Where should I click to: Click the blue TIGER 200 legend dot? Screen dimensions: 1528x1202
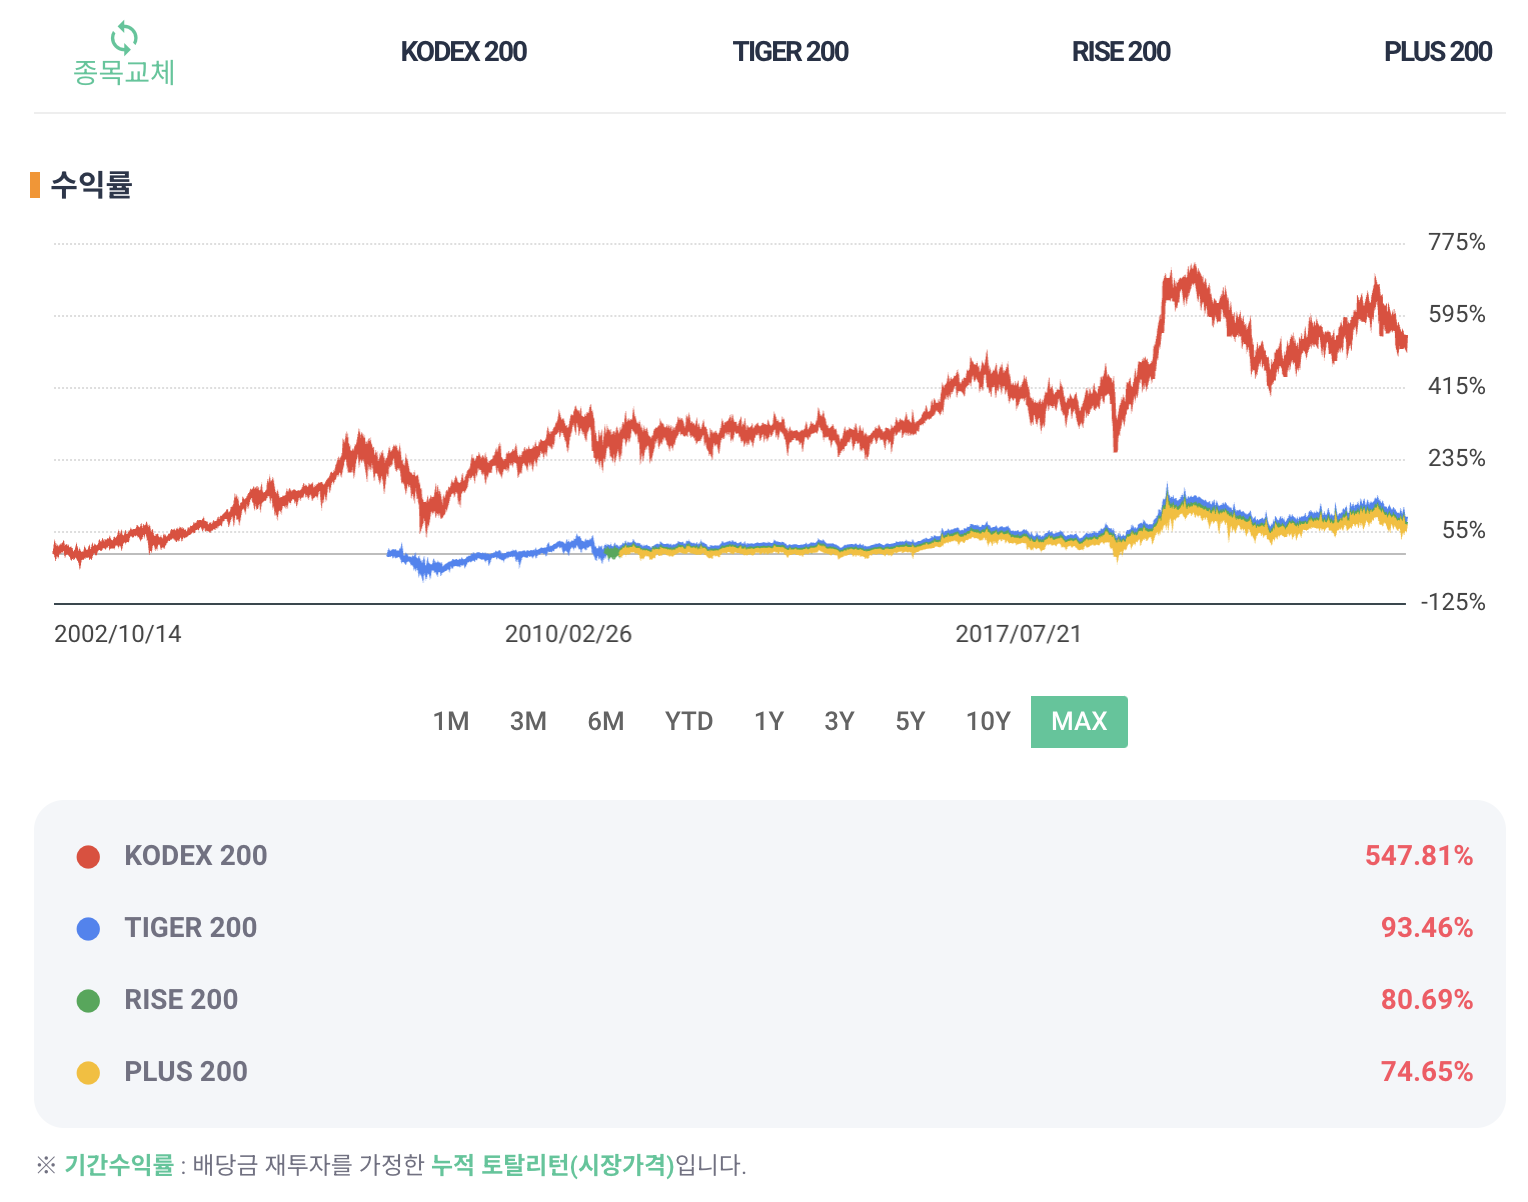88,929
